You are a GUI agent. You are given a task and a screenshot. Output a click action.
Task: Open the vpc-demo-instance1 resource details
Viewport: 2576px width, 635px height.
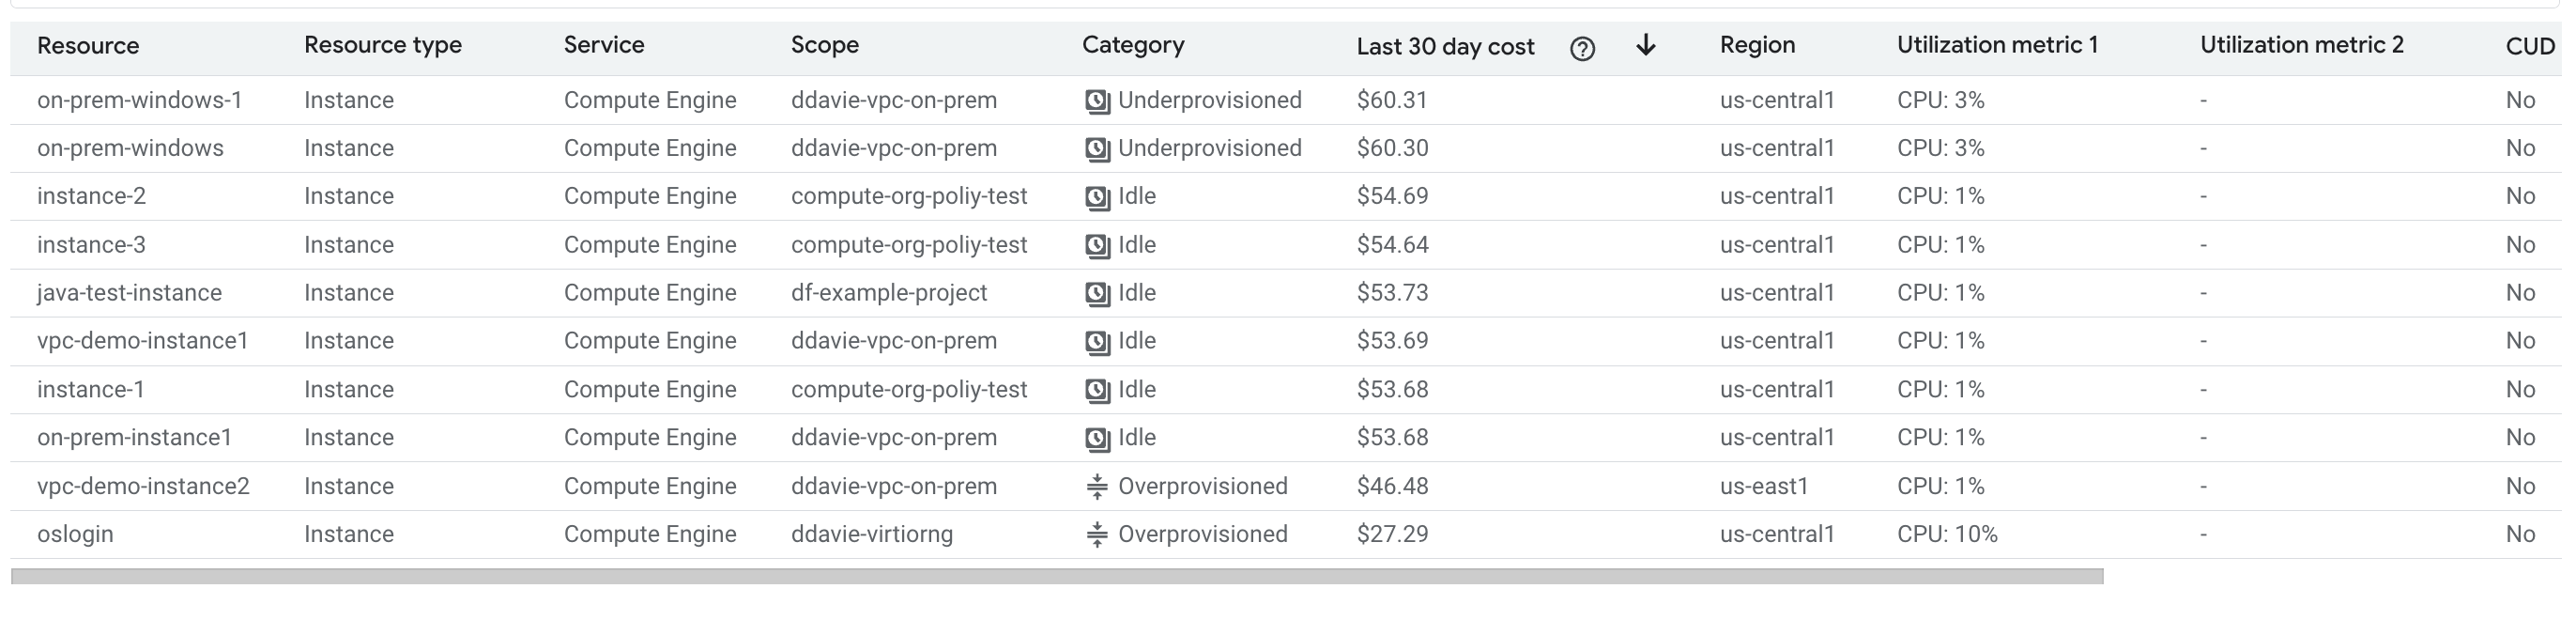(144, 340)
